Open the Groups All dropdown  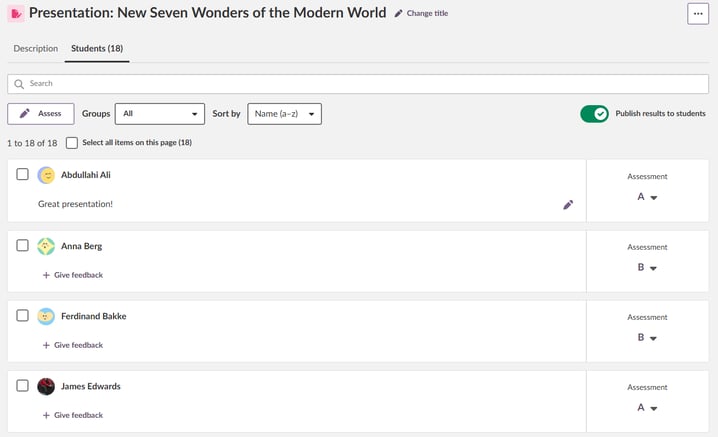click(160, 114)
